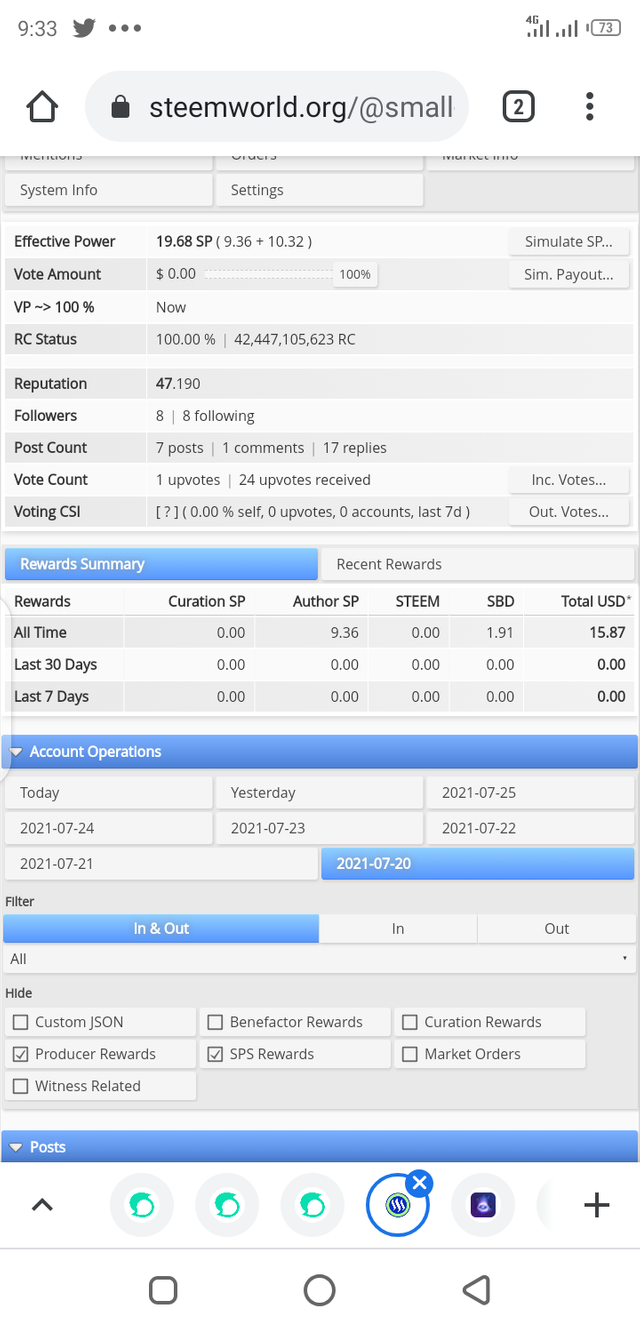The image size is (640, 1333).
Task: Tap the Android recent apps square button
Action: coord(163,1290)
